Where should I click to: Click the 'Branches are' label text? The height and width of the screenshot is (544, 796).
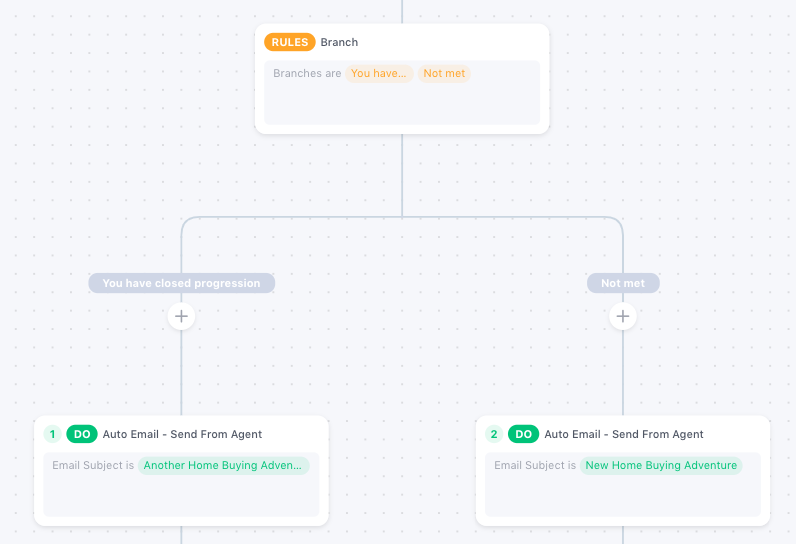(307, 73)
